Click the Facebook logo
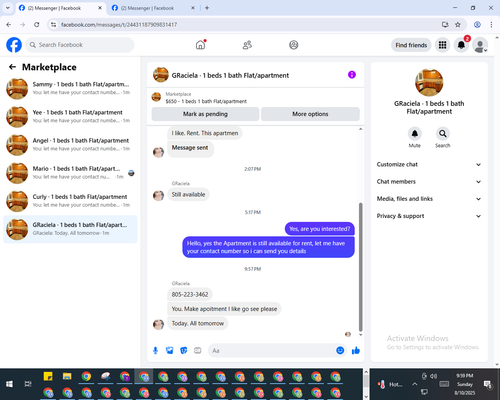Viewport: 500px width, 400px height. [14, 45]
